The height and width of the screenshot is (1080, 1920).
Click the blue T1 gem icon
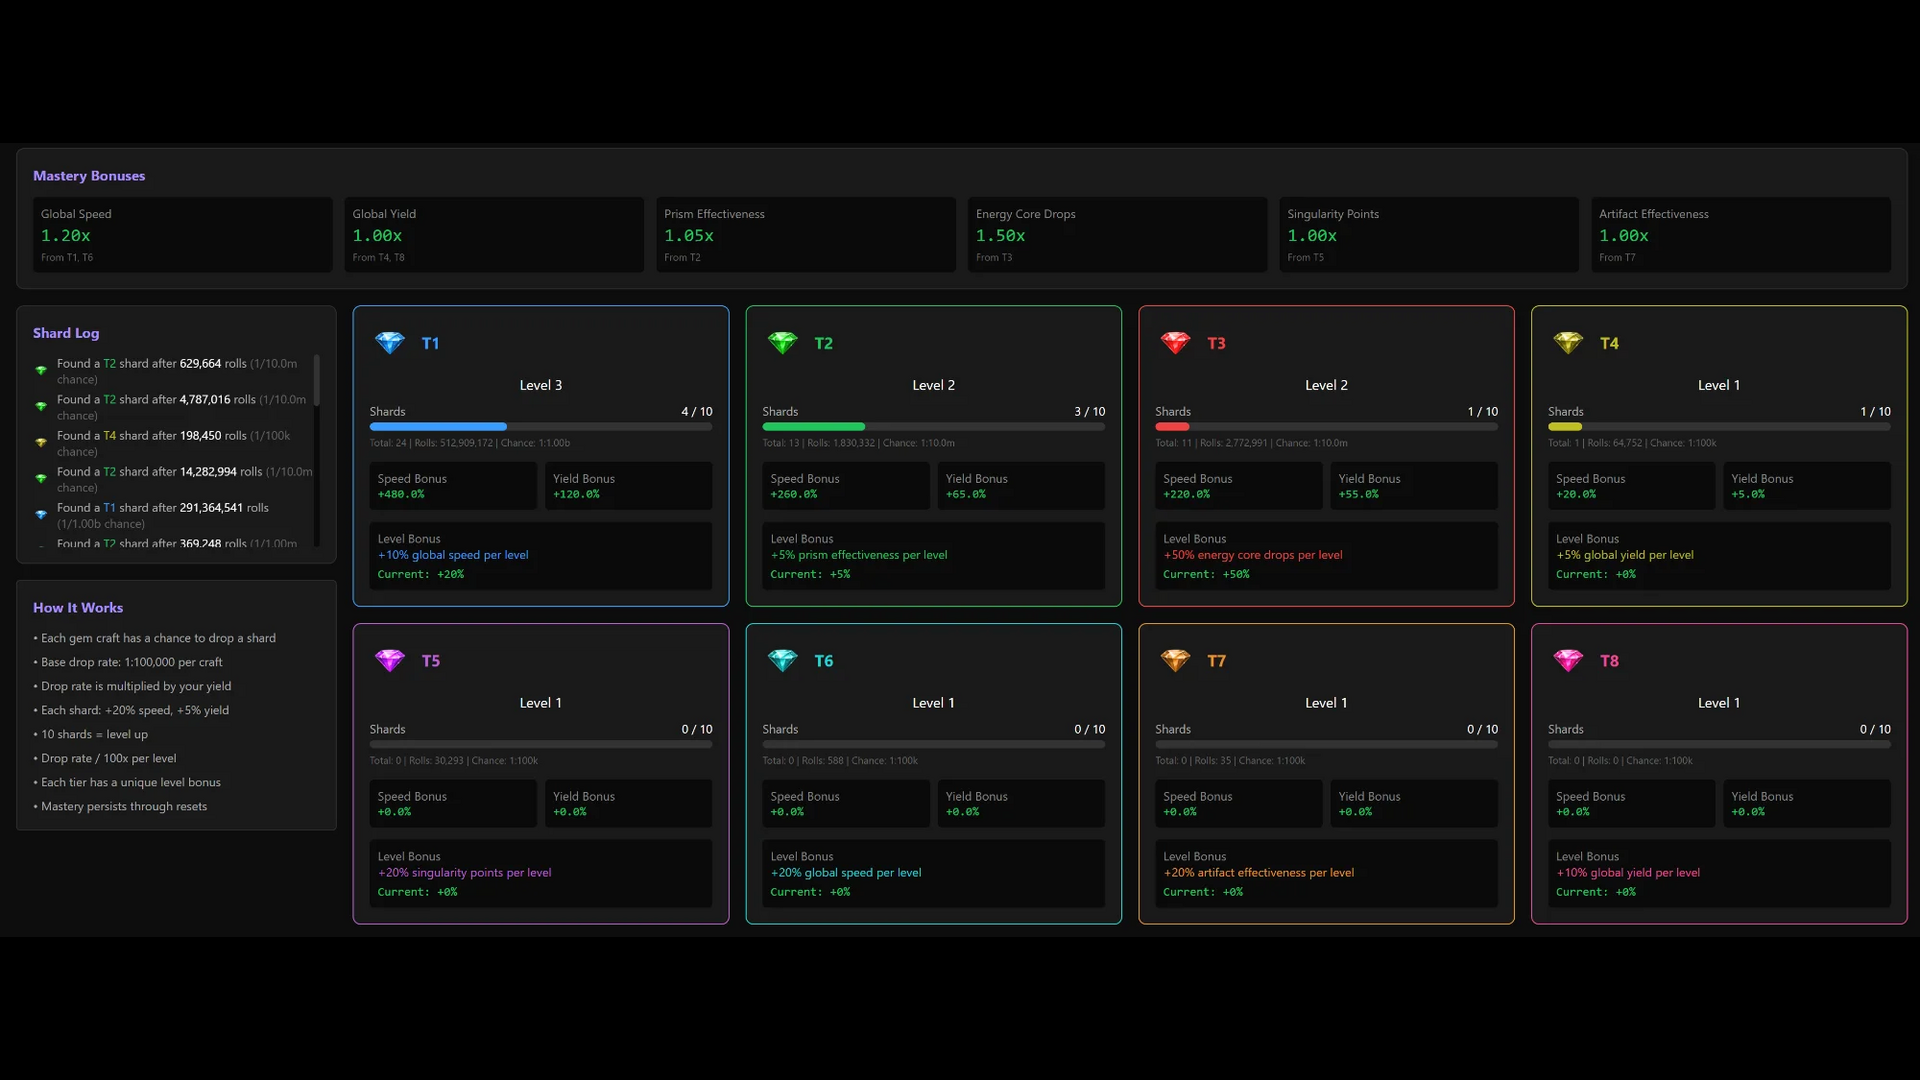pyautogui.click(x=390, y=343)
